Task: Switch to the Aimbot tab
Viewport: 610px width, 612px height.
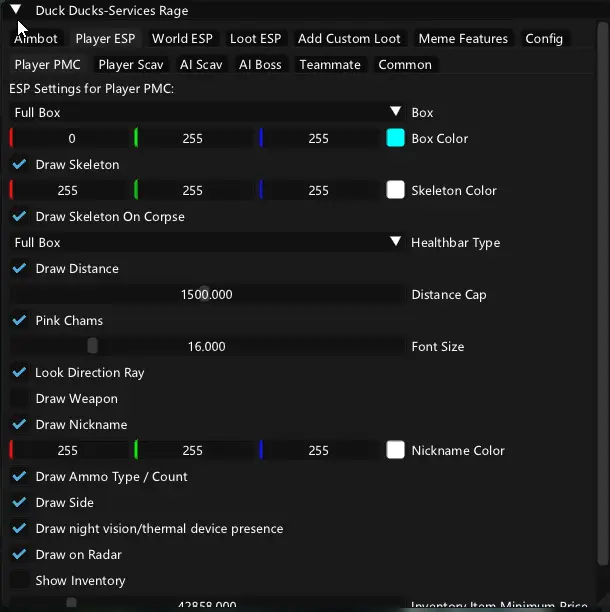Action: pyautogui.click(x=36, y=39)
